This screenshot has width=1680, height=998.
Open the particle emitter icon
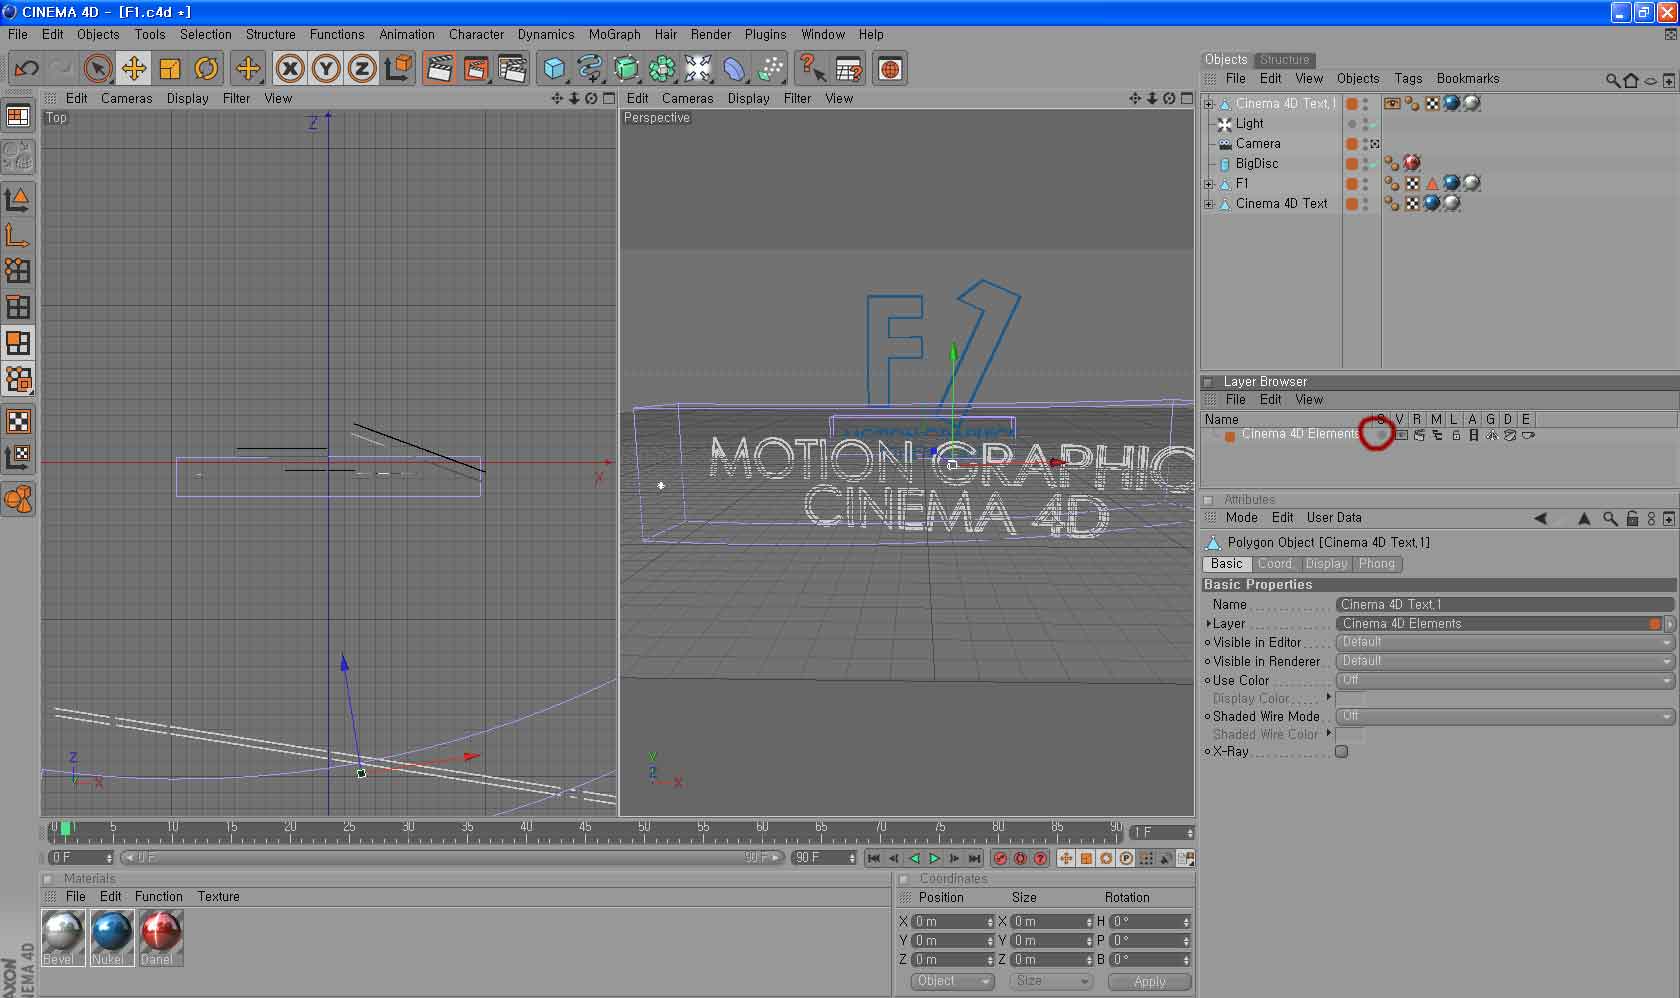point(771,69)
